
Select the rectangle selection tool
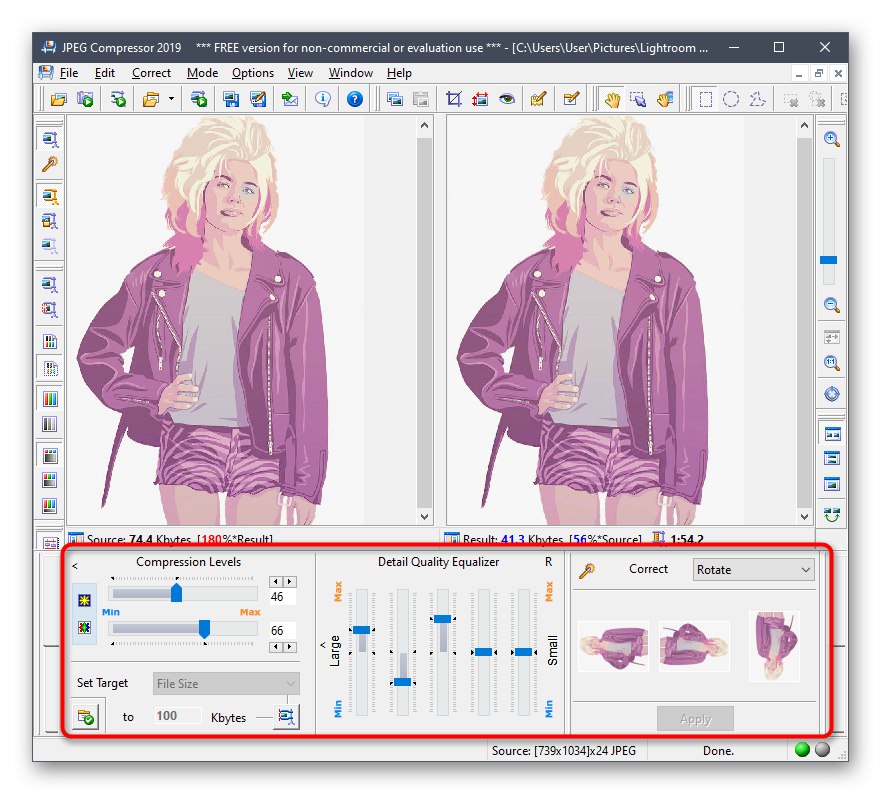[x=706, y=99]
